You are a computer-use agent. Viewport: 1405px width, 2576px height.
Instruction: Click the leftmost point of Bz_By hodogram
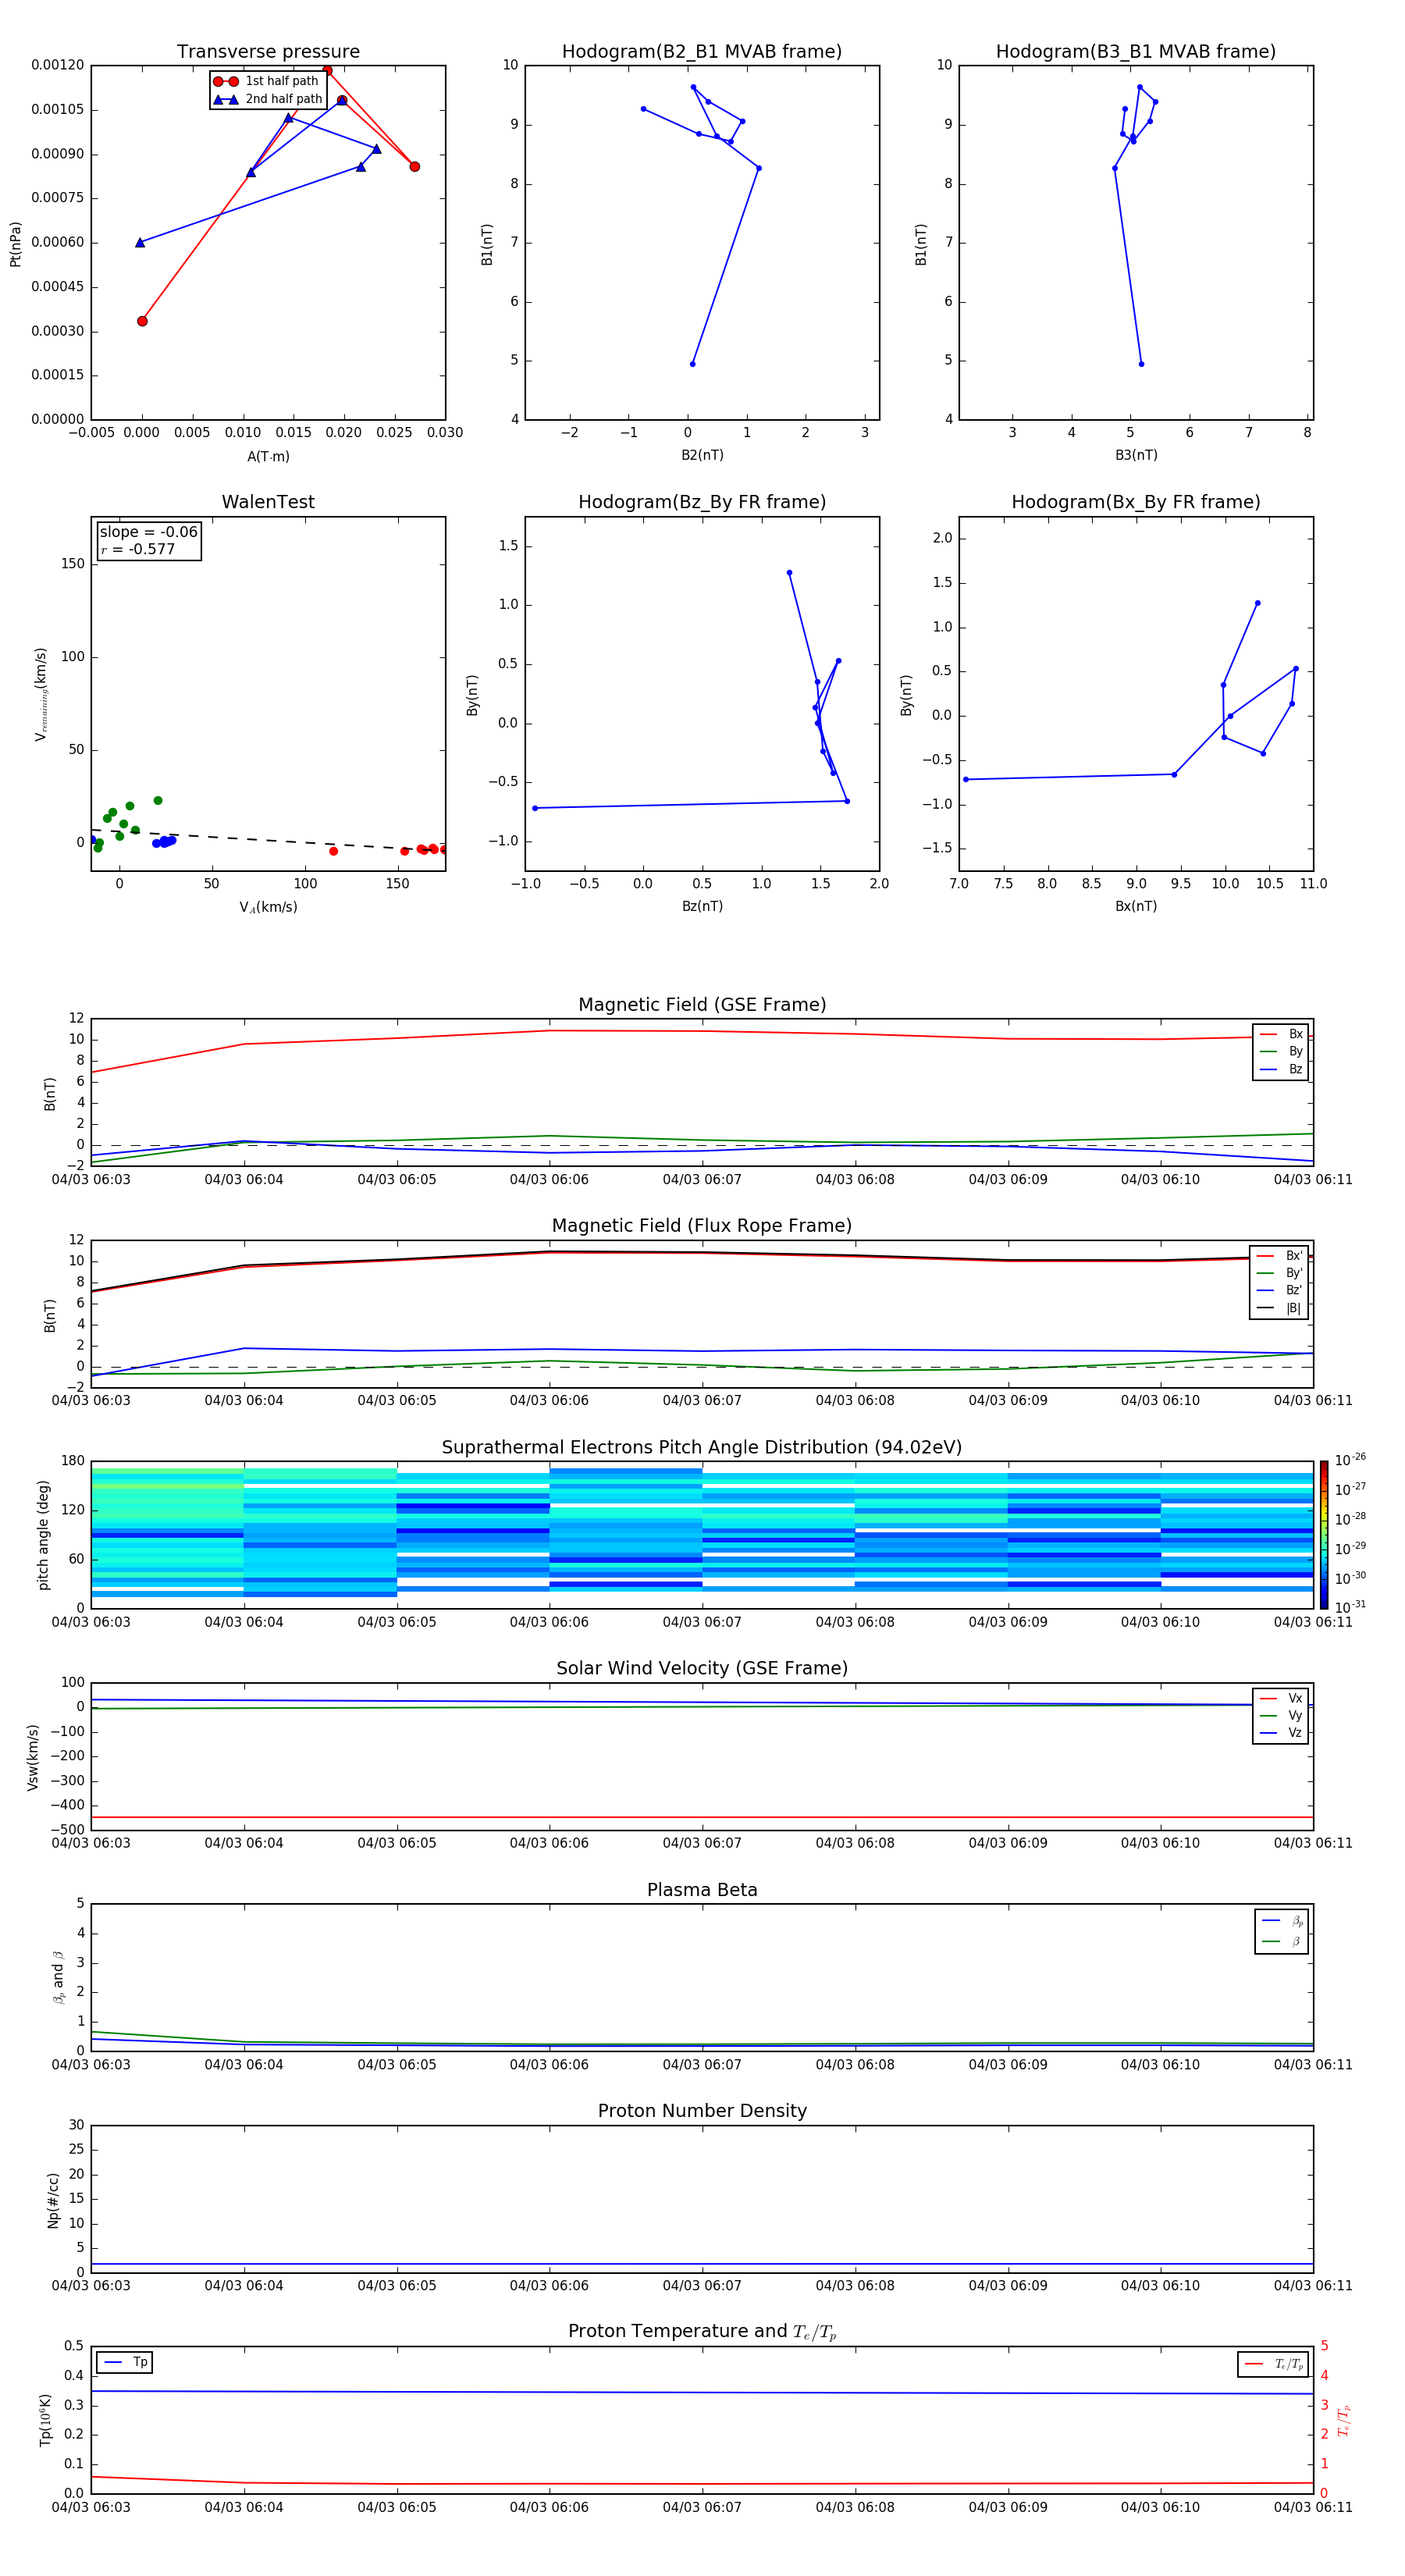pyautogui.click(x=535, y=808)
